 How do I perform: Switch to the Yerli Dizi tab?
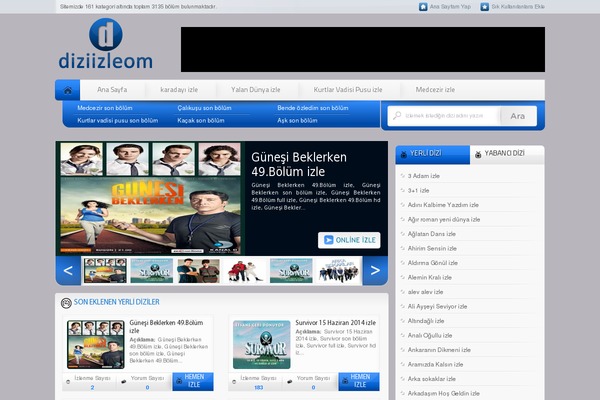tap(432, 155)
